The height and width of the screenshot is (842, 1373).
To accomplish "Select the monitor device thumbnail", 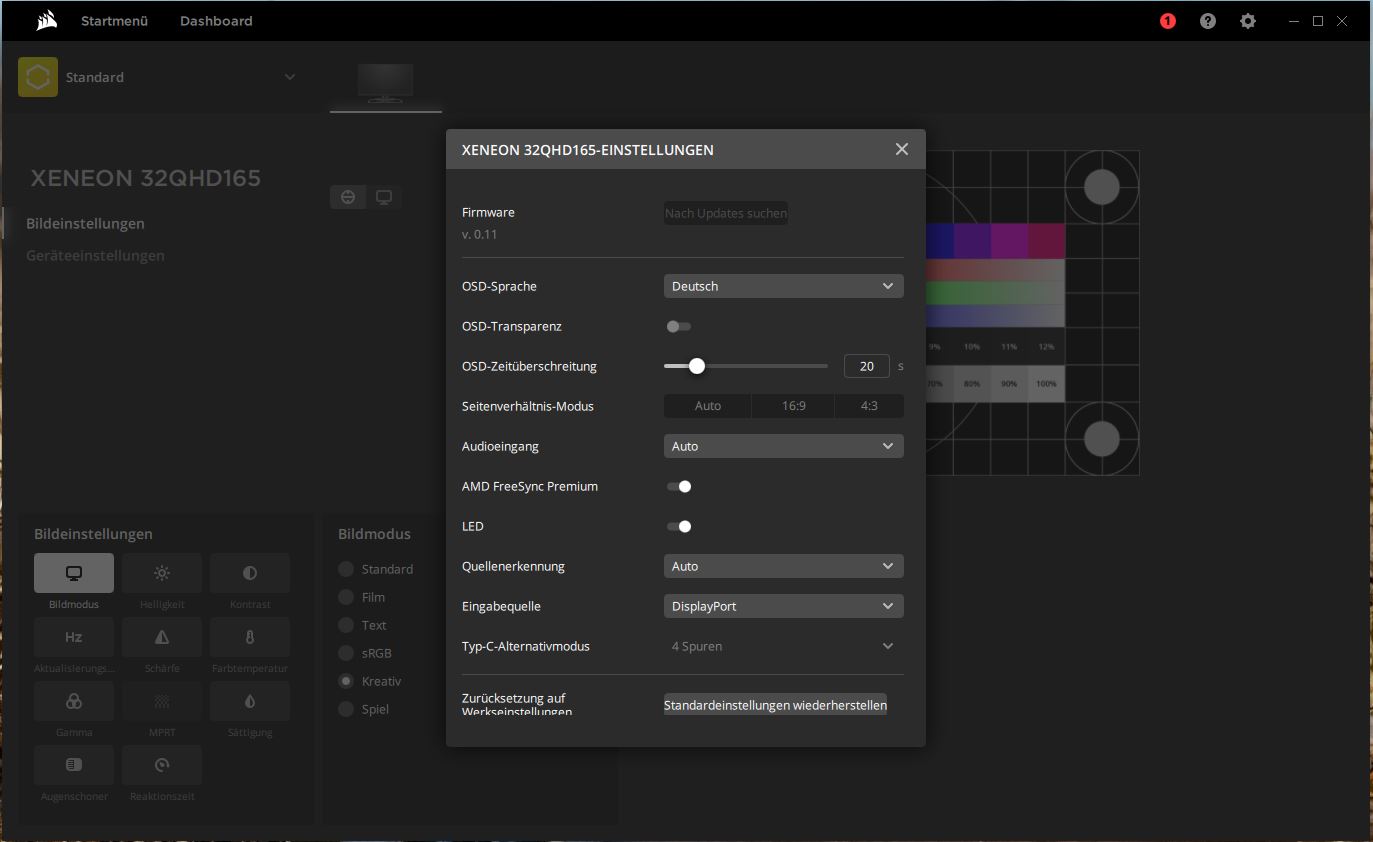I will 385,82.
